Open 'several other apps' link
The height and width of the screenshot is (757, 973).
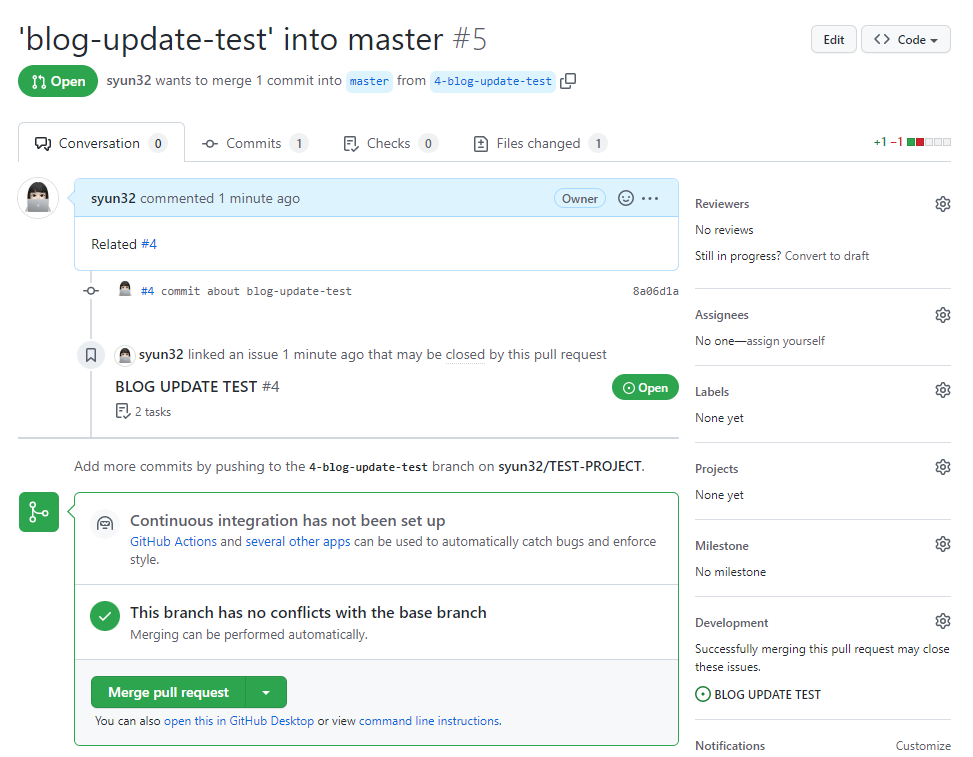[298, 541]
